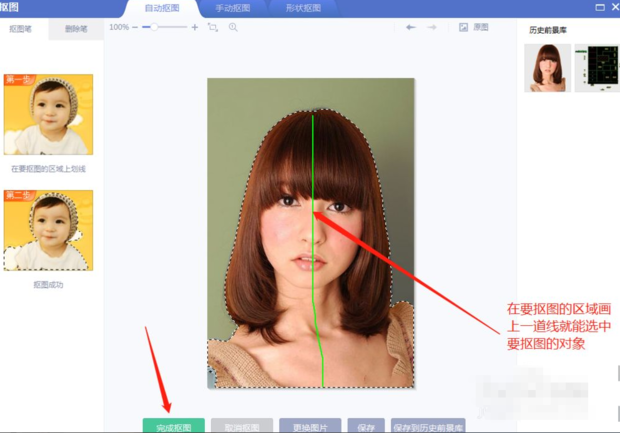Click the 100% zoom value

tap(119, 27)
